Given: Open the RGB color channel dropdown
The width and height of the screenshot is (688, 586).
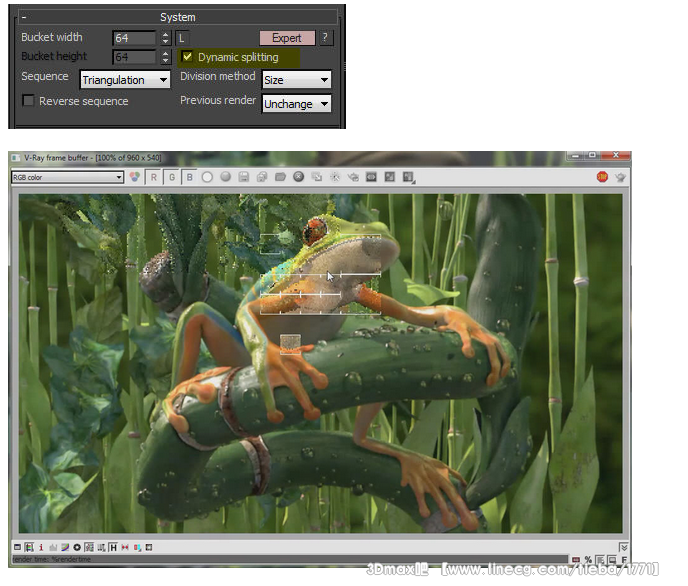Looking at the screenshot, I should pyautogui.click(x=67, y=177).
